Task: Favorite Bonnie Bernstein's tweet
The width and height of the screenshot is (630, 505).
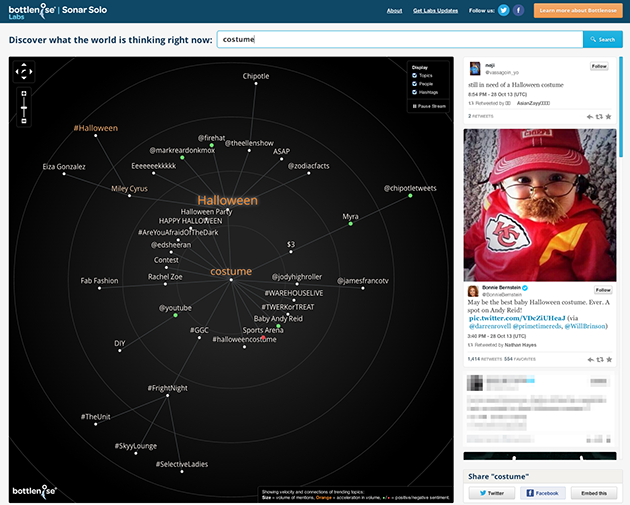Action: tap(609, 360)
